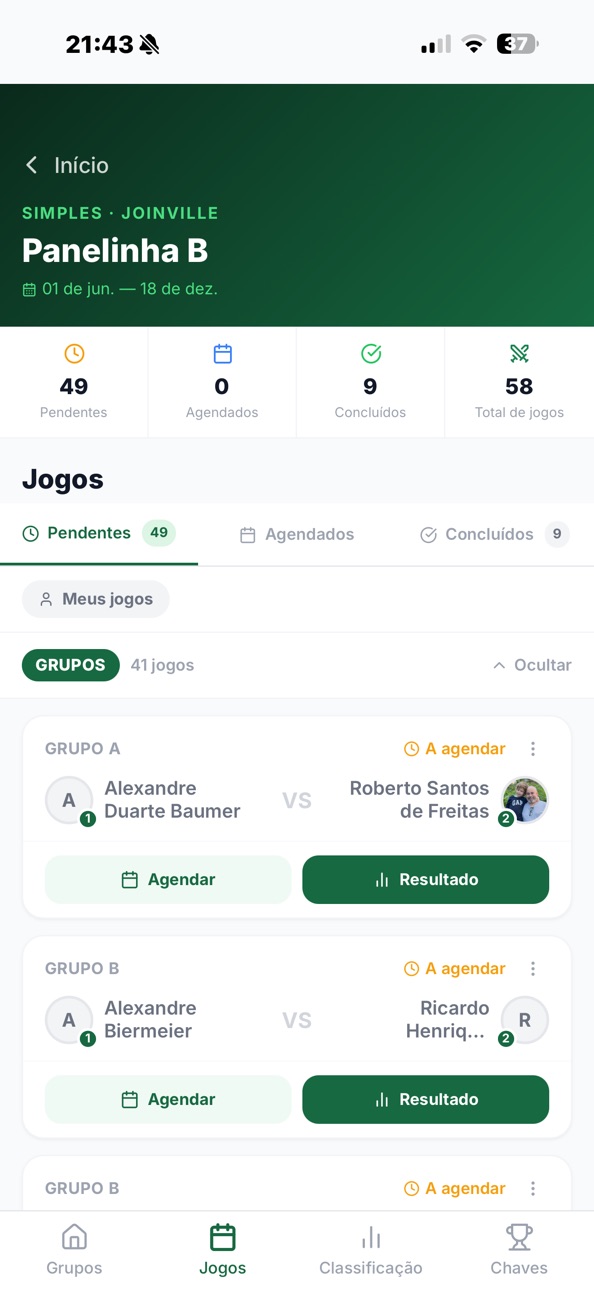Screen dimensions: 594x1290
Task: Open the Classificação bar chart tab
Action: point(371,1250)
